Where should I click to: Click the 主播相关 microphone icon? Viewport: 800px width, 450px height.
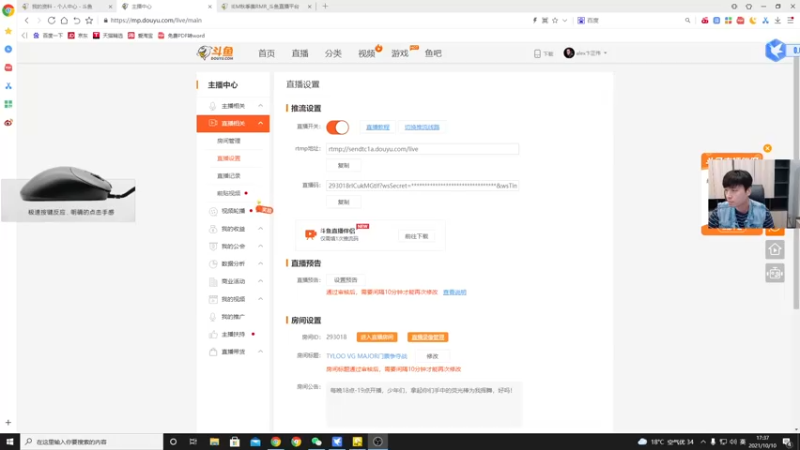pos(213,106)
